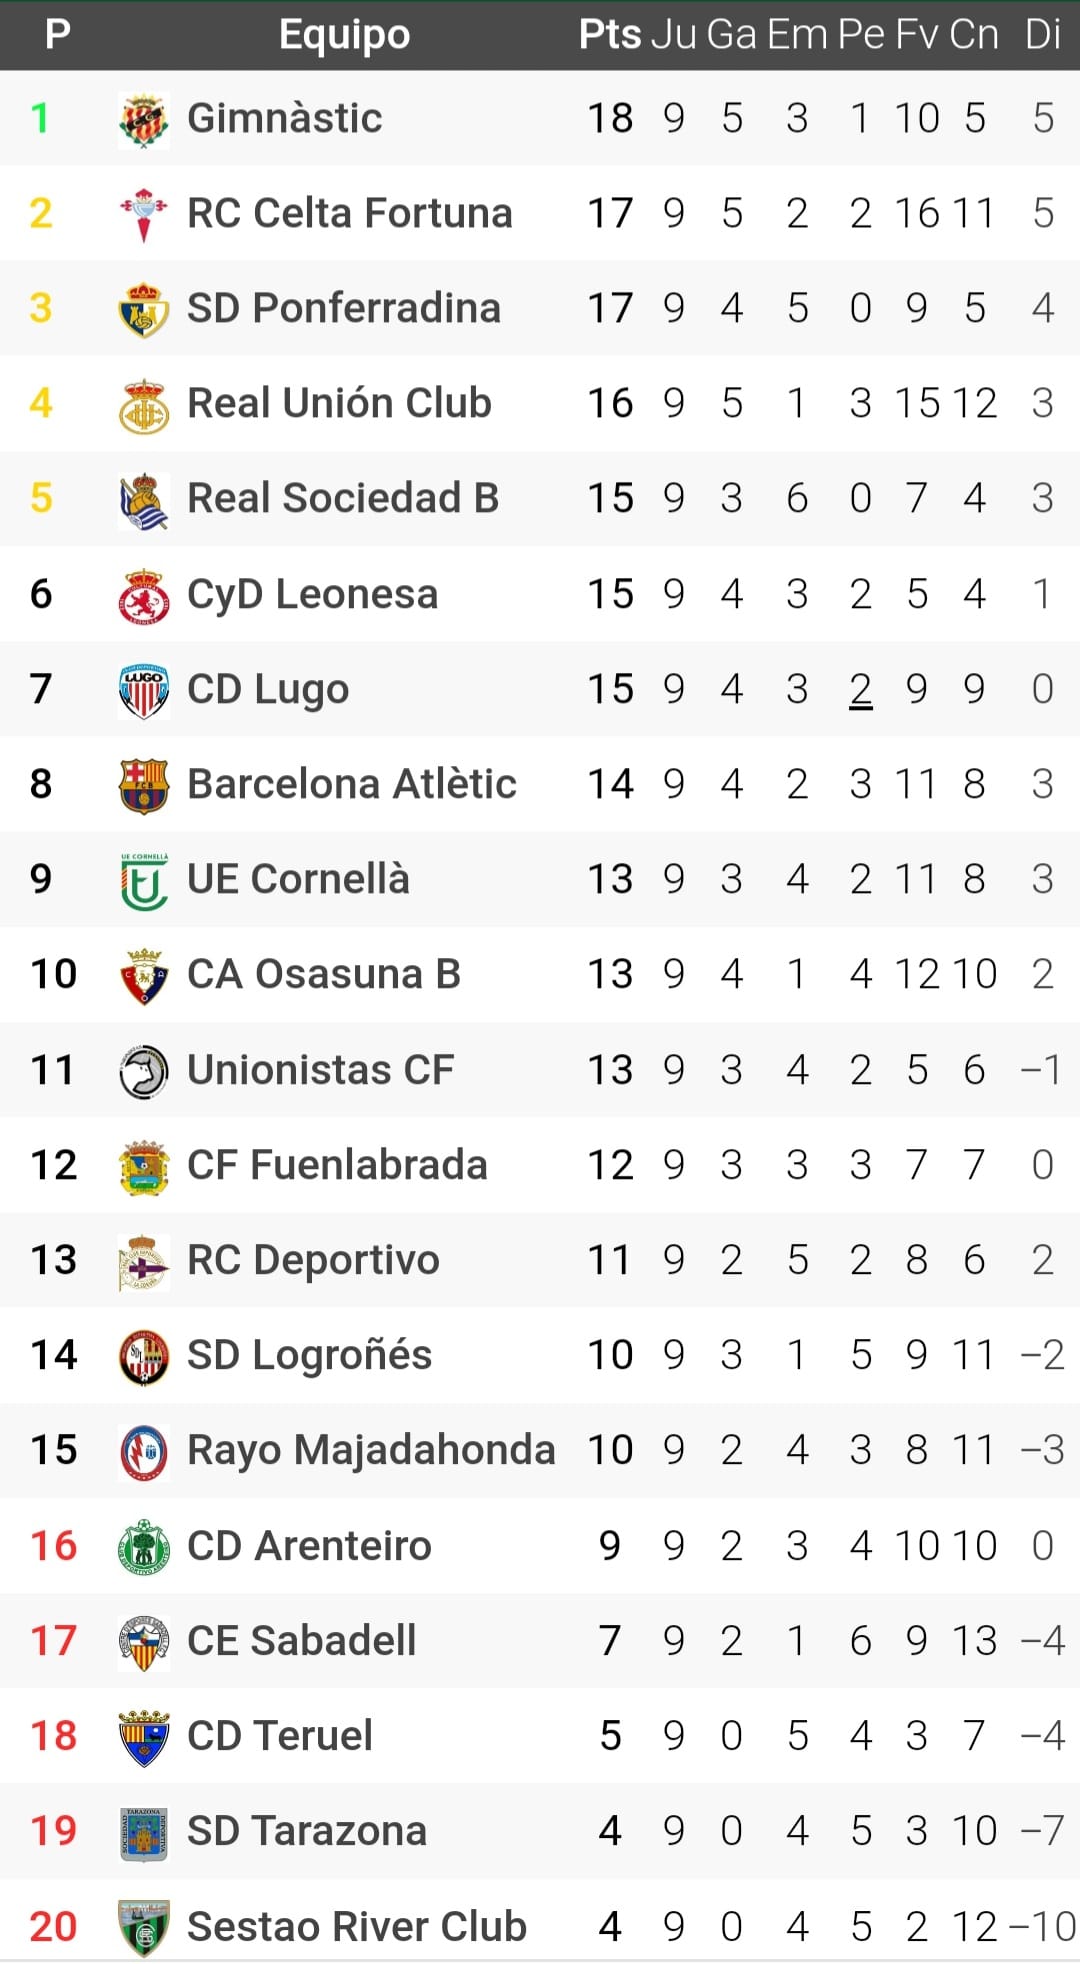Click the Barcelona Atlètic crest

point(143,785)
